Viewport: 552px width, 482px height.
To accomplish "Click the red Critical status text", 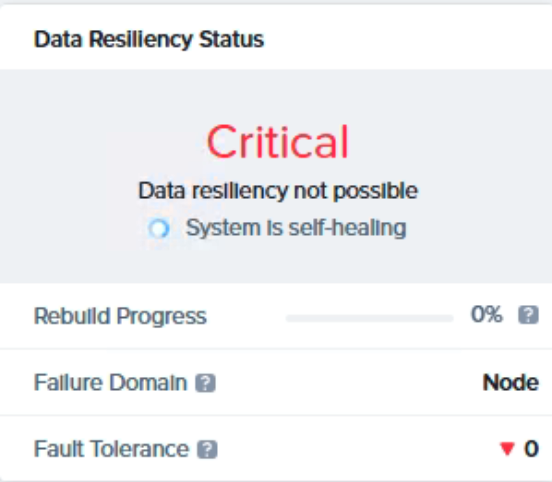I will (x=278, y=142).
